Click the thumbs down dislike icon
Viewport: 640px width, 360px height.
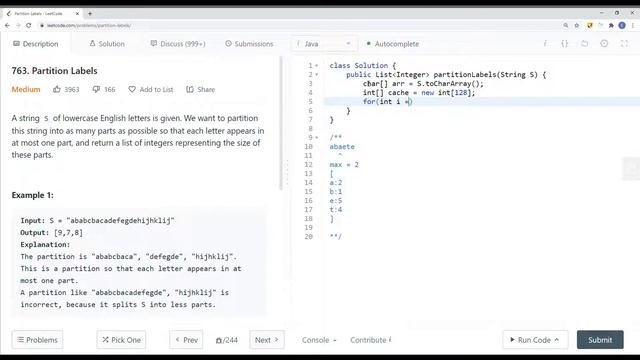point(96,89)
